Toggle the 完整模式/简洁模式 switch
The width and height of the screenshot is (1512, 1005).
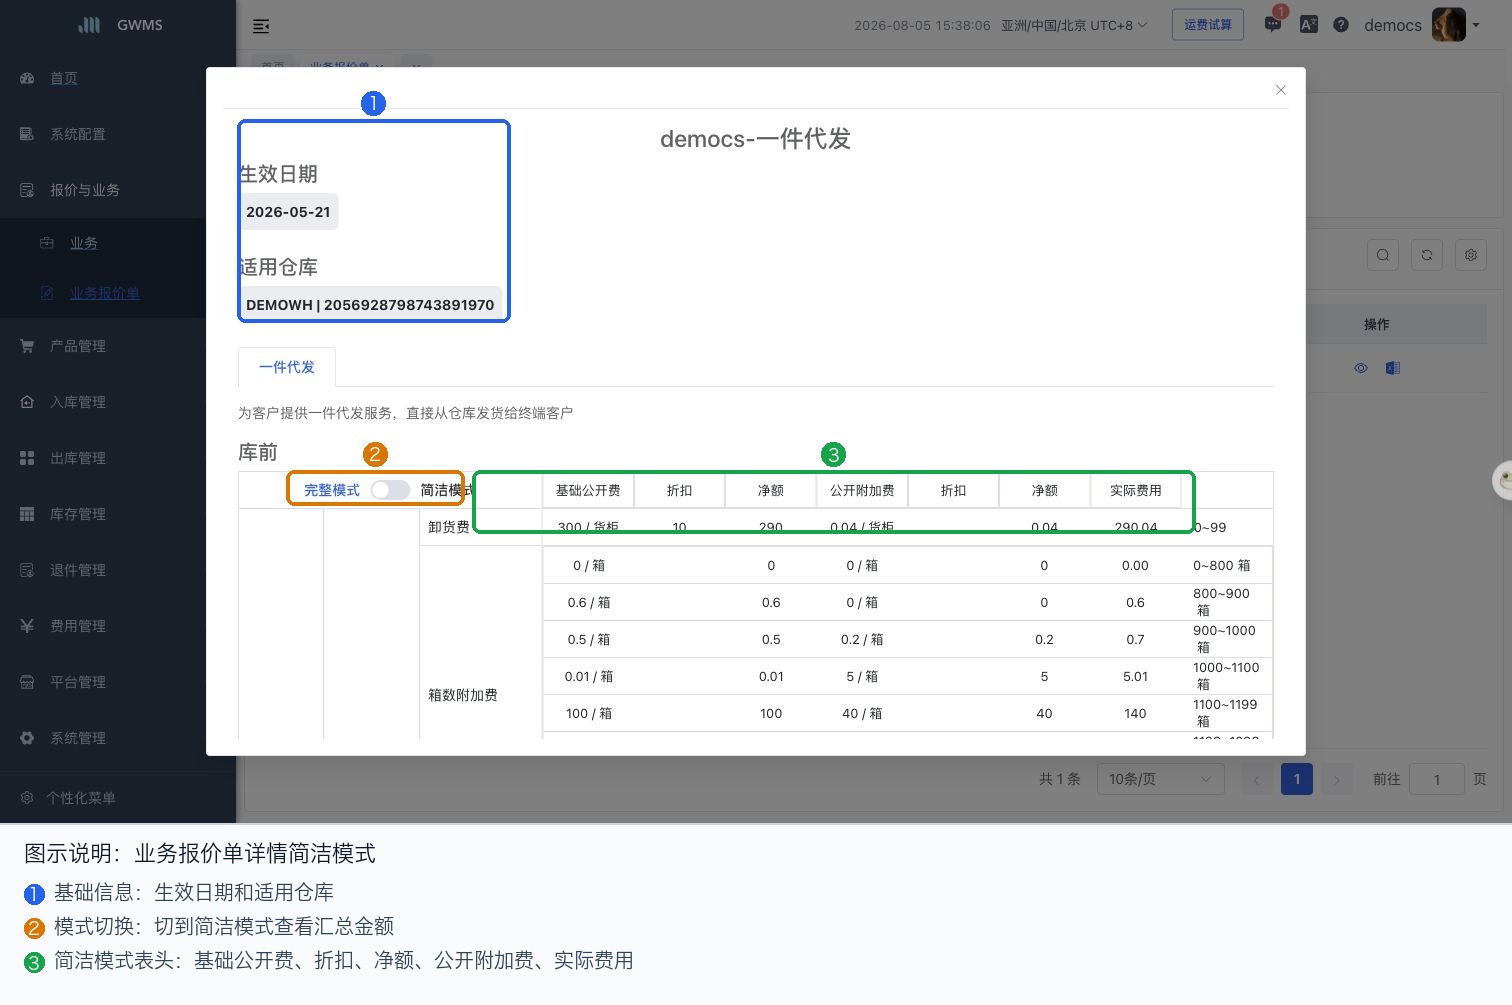390,490
